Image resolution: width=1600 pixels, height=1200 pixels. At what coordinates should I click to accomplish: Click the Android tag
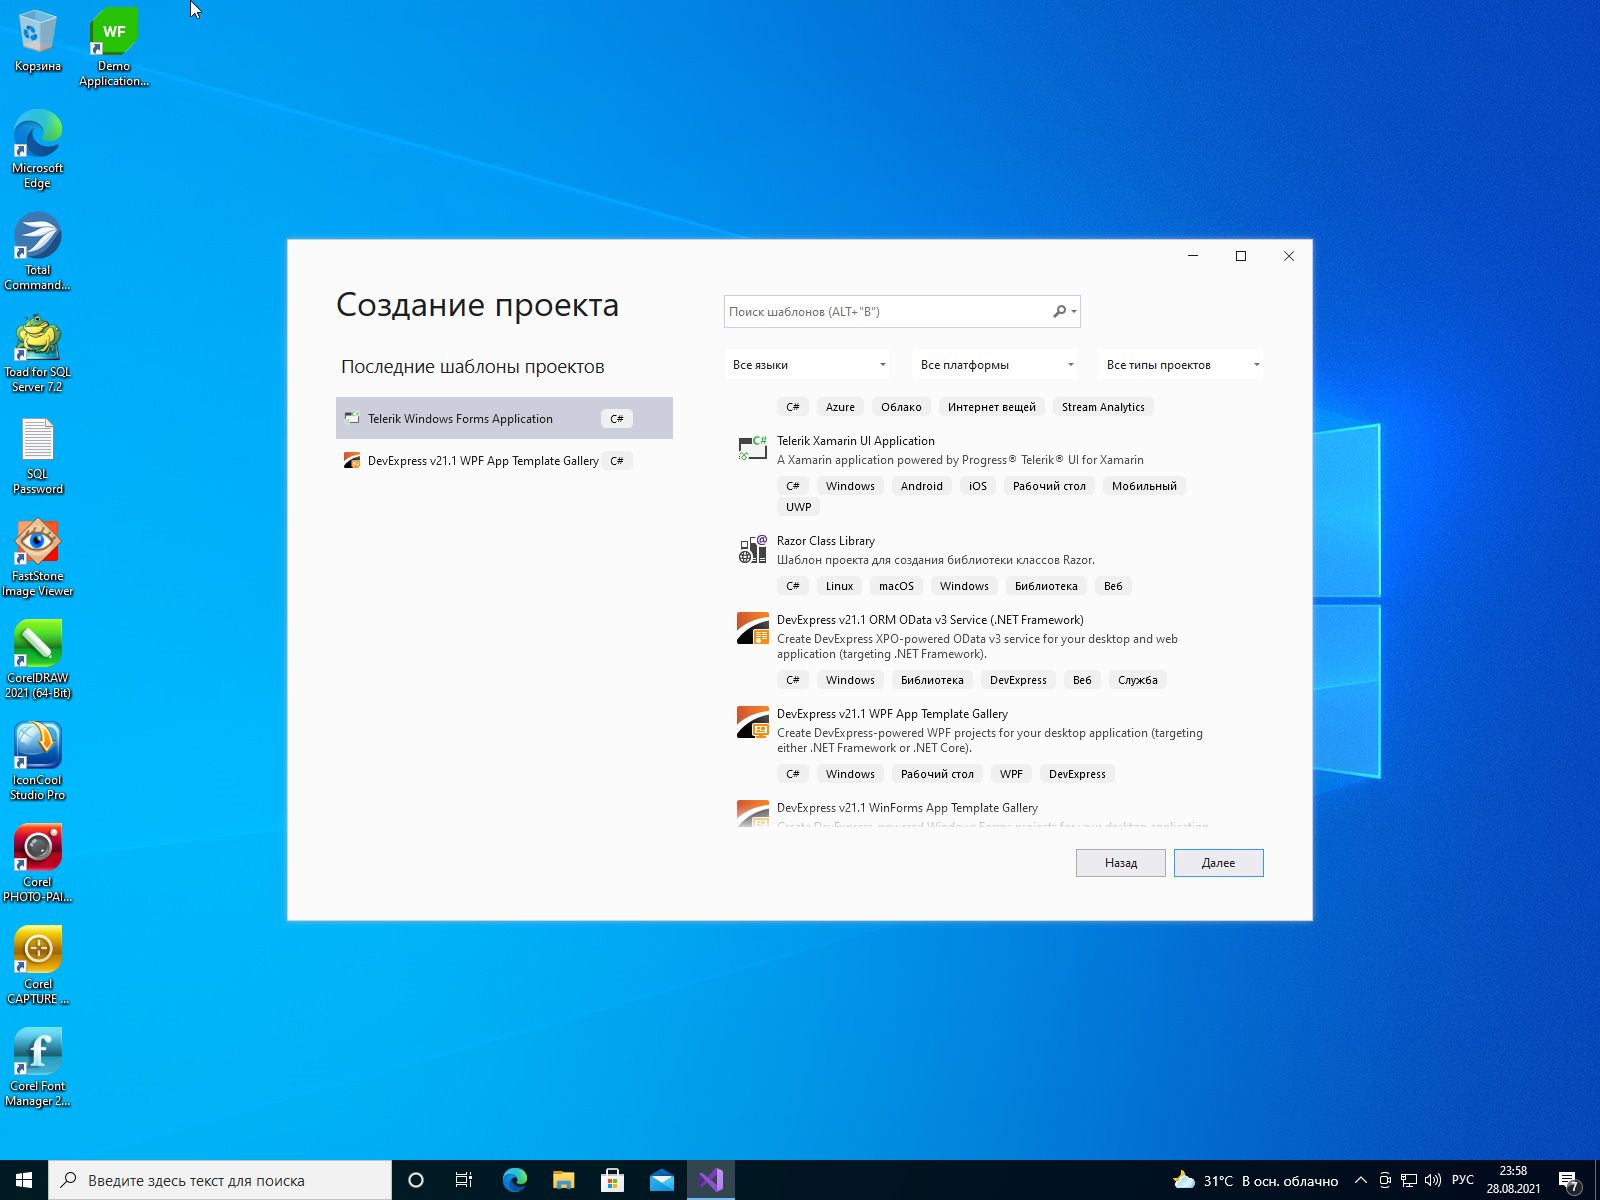pos(921,486)
